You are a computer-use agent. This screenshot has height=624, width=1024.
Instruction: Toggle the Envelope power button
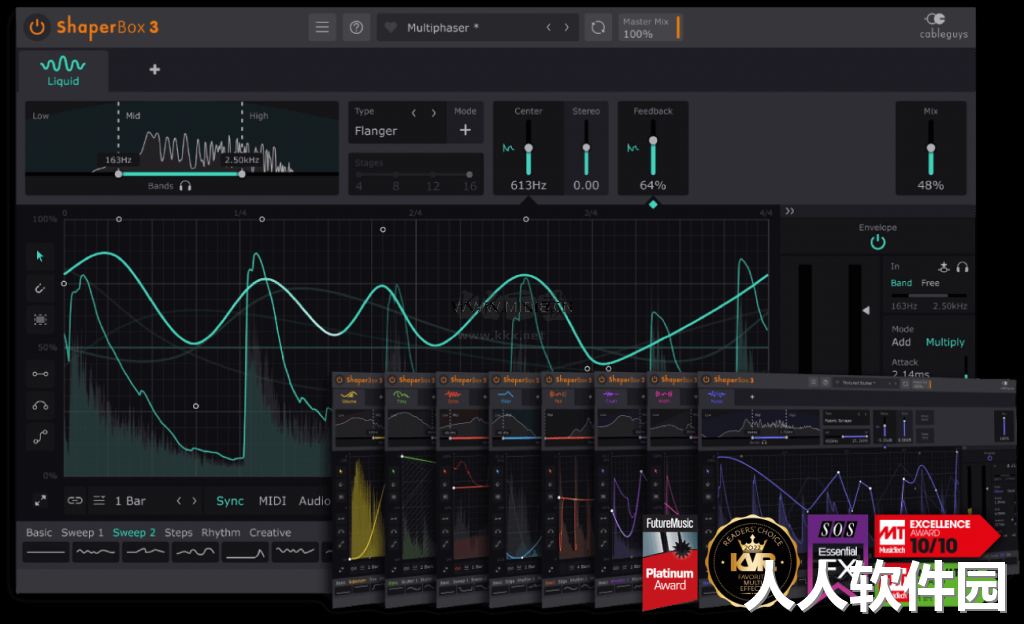[x=878, y=242]
